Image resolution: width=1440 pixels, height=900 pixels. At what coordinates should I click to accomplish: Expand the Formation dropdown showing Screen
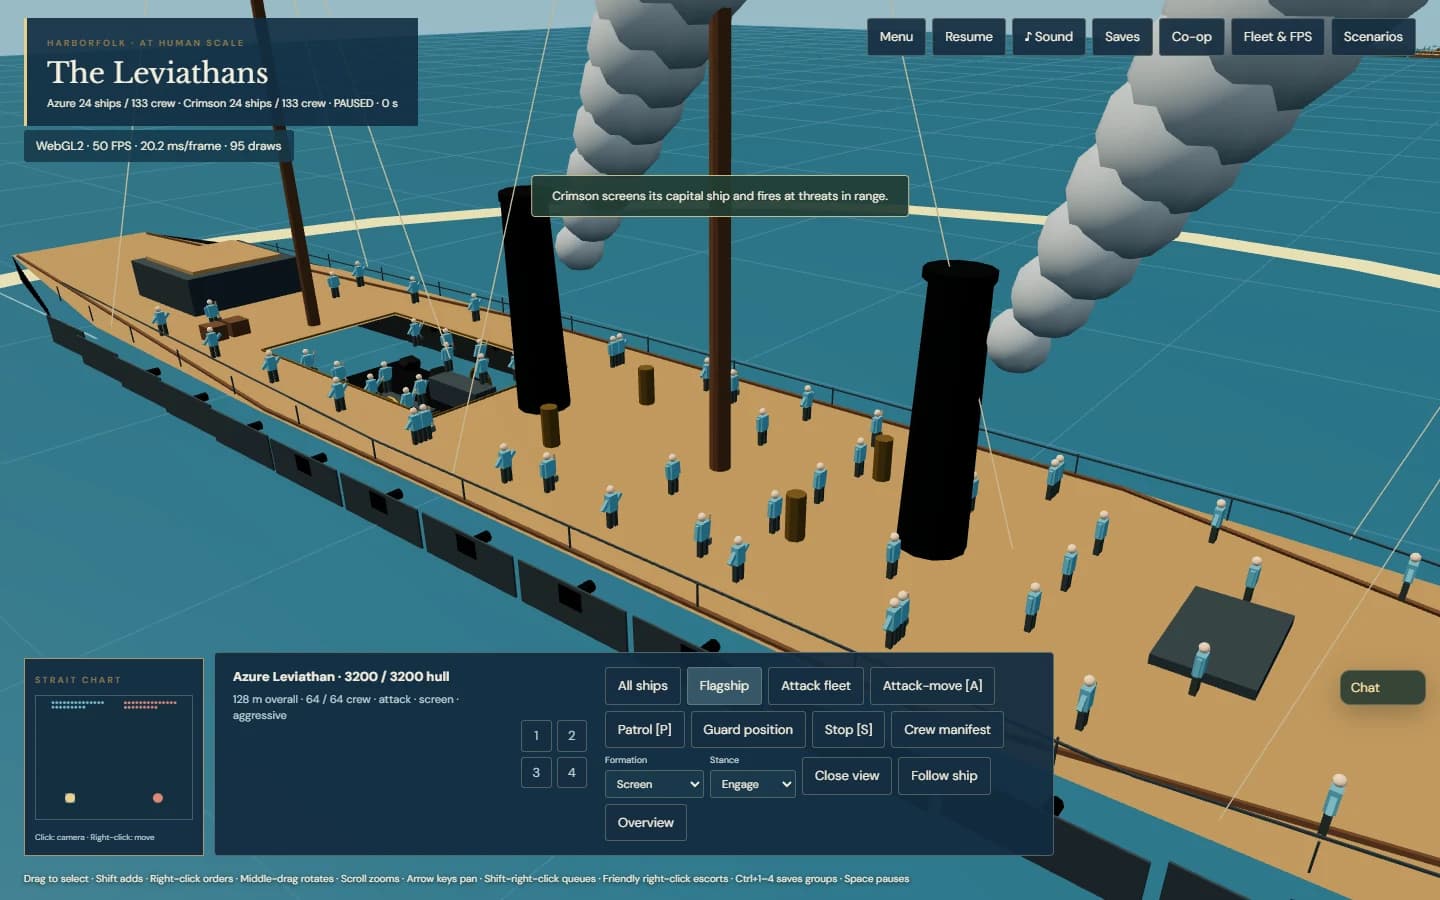[654, 784]
